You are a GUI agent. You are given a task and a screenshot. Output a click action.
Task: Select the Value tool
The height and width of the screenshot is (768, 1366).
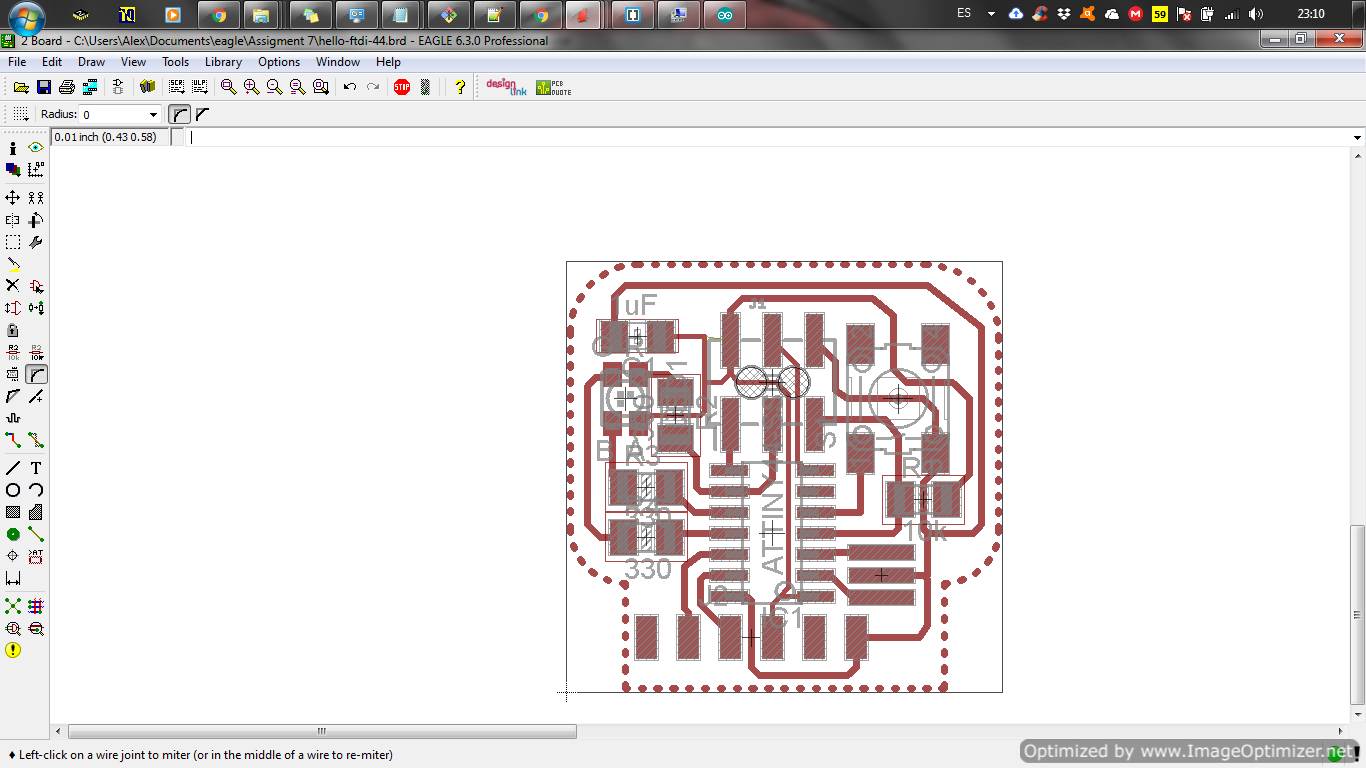36,352
